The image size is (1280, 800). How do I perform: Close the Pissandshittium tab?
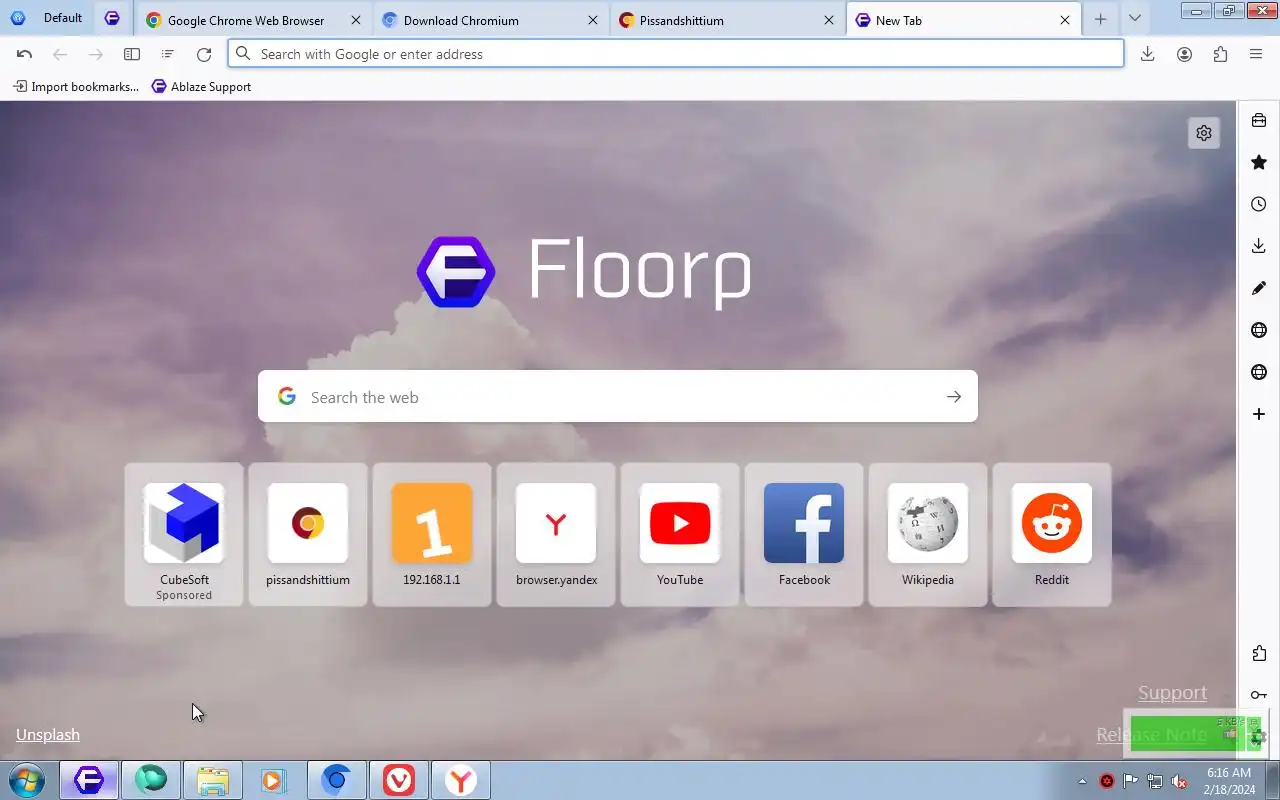[x=829, y=20]
